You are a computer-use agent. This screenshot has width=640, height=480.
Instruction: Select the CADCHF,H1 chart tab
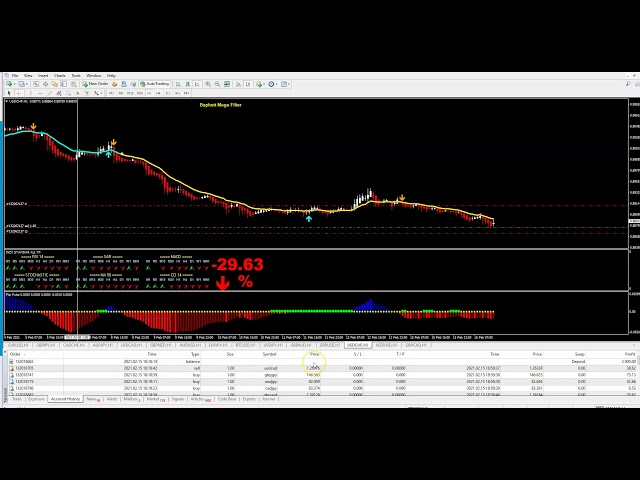[74, 345]
